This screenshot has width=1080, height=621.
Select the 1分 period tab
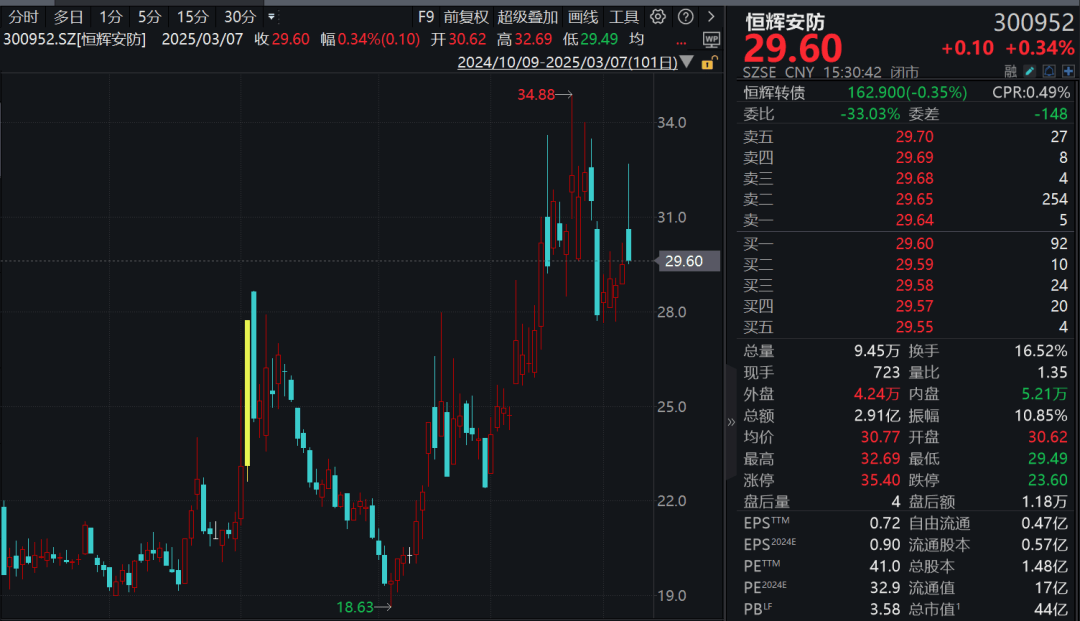[110, 17]
